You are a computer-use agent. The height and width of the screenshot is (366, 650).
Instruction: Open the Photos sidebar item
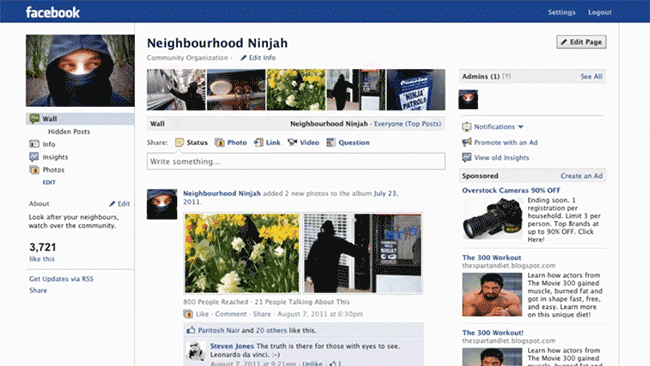pyautogui.click(x=53, y=170)
